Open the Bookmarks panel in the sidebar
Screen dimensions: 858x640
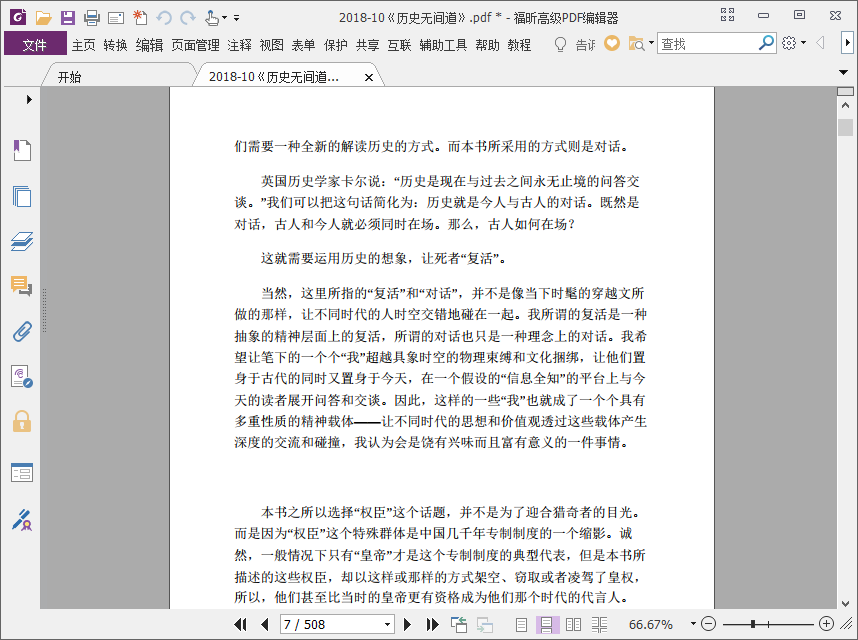tap(22, 150)
